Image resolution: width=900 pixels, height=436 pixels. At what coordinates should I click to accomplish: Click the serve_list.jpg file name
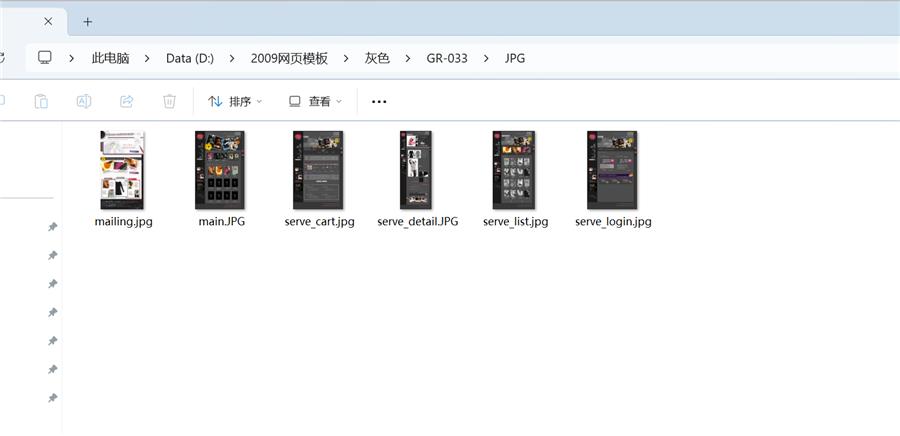[x=515, y=221]
